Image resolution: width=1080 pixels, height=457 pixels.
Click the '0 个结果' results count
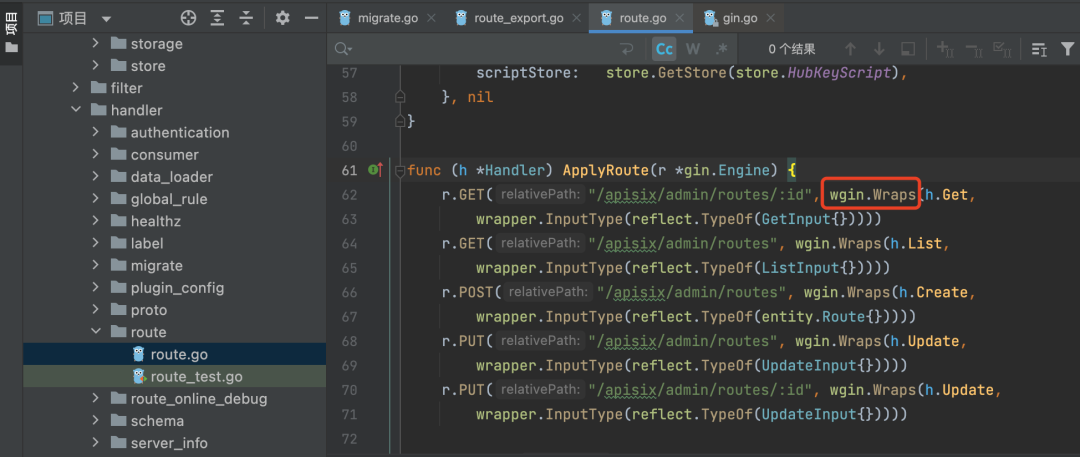[792, 49]
